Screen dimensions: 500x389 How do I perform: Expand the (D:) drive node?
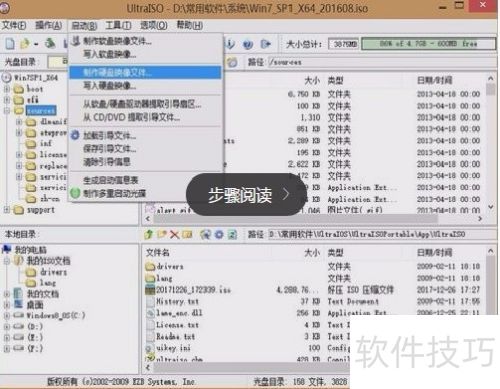tap(7, 326)
